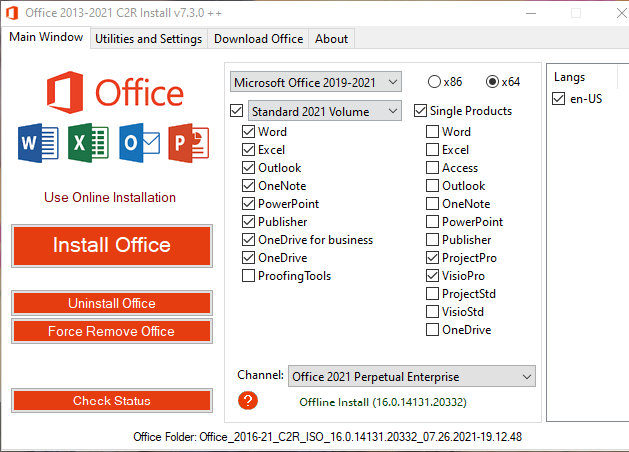Open the About tab

331,39
